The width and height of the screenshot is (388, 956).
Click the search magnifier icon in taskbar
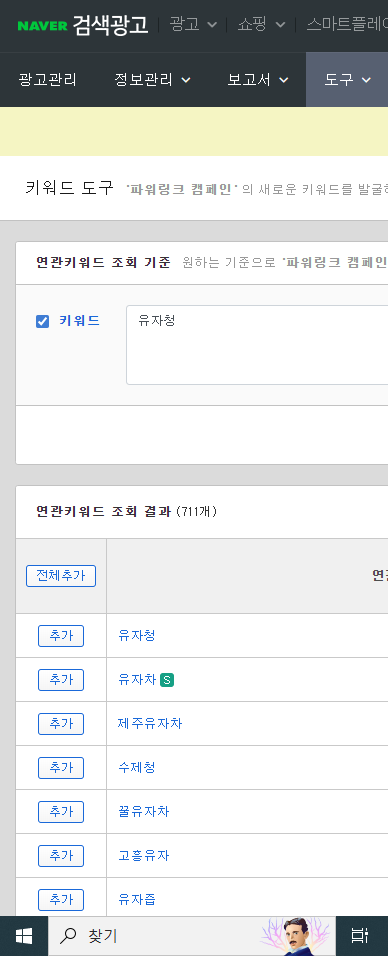coord(70,936)
